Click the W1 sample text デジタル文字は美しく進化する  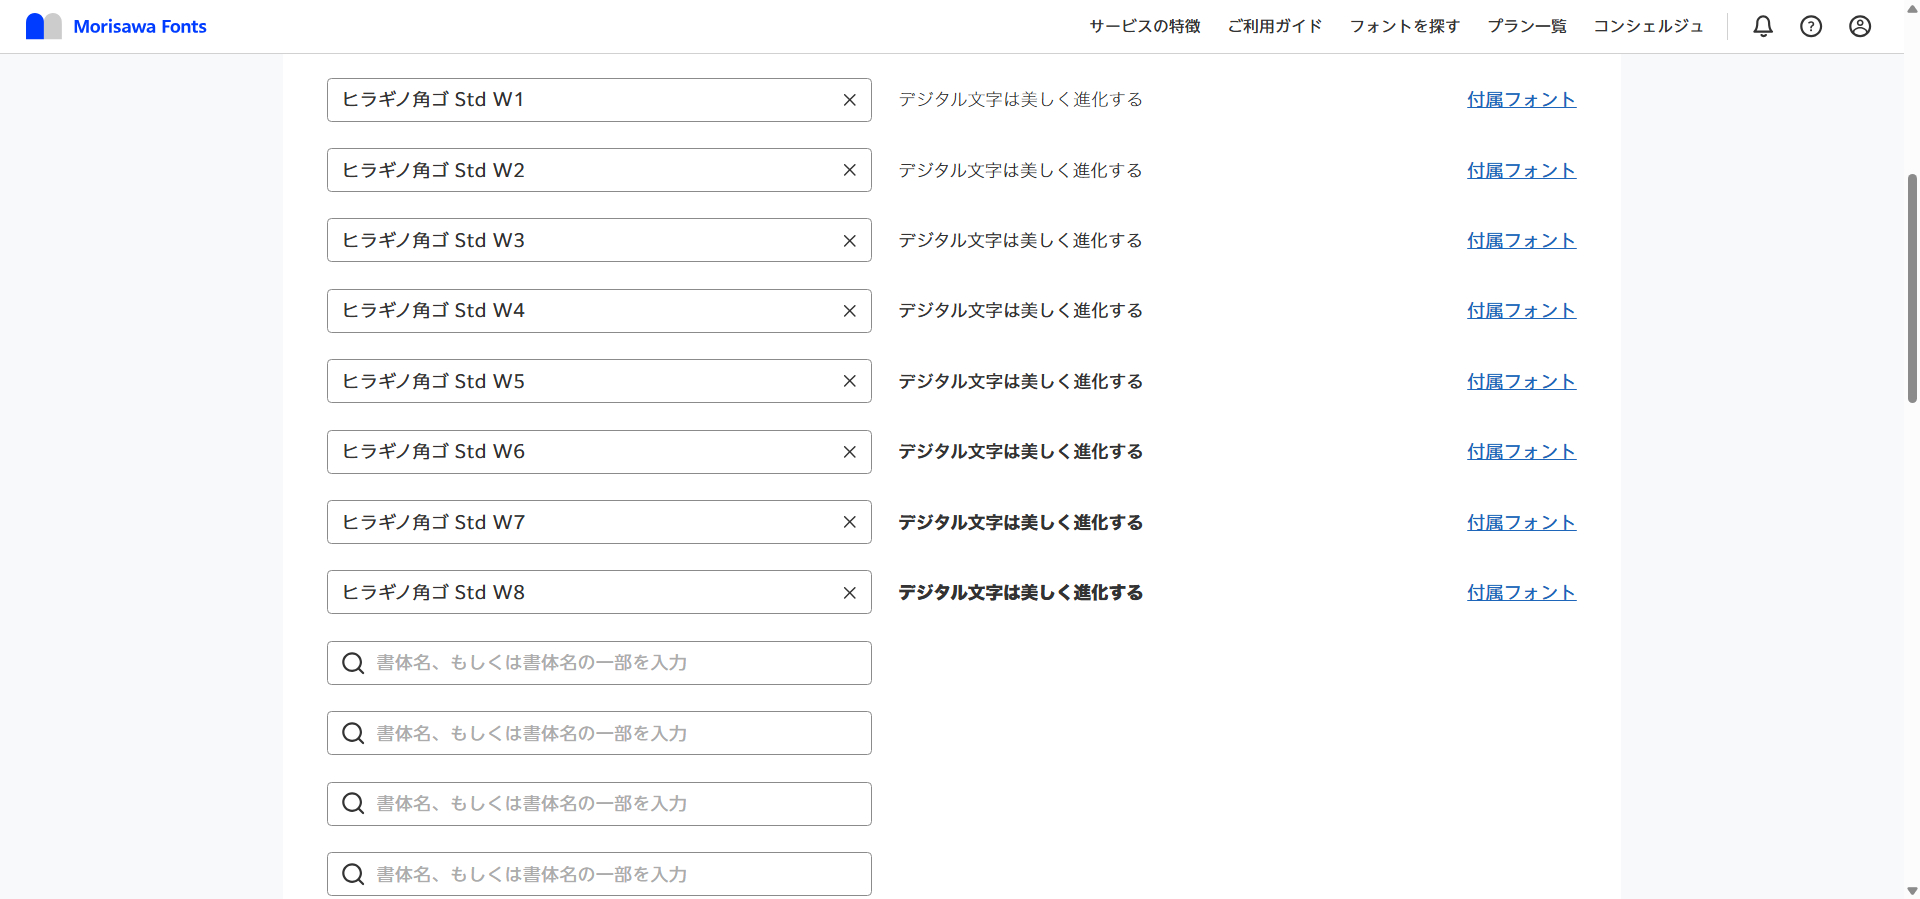click(1020, 100)
